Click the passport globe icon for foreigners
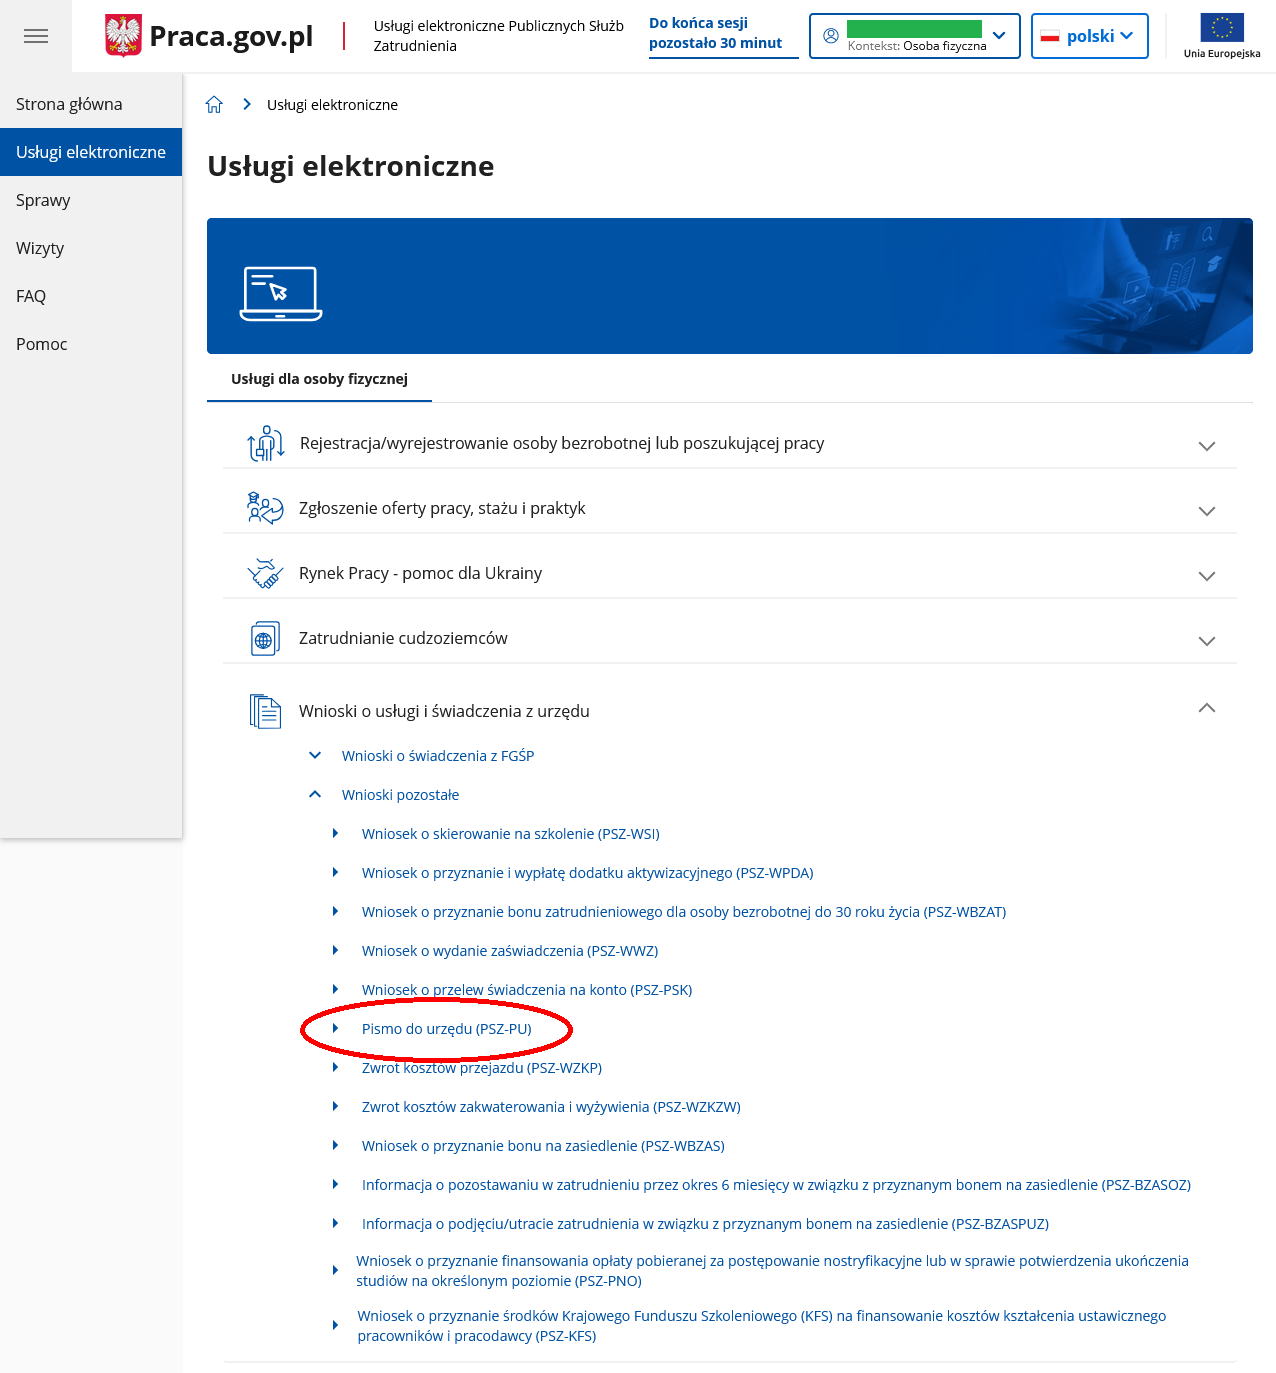Screen dimensions: 1276x1373 click(265, 638)
